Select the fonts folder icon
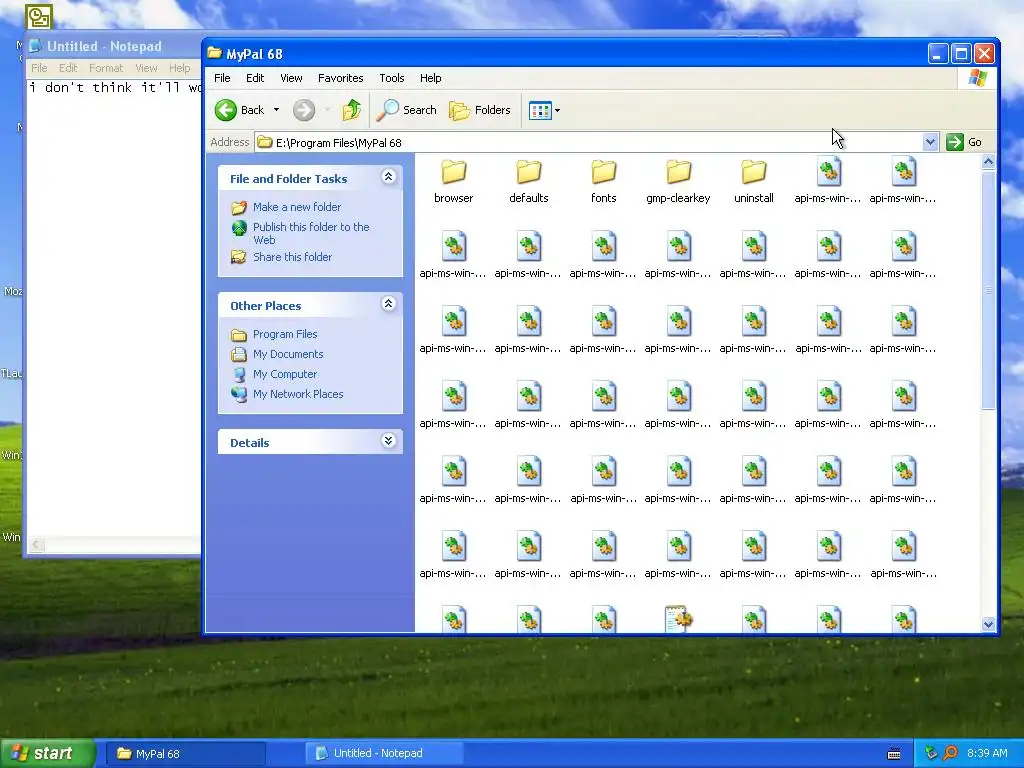Screen dimensions: 1024x768 [x=603, y=172]
